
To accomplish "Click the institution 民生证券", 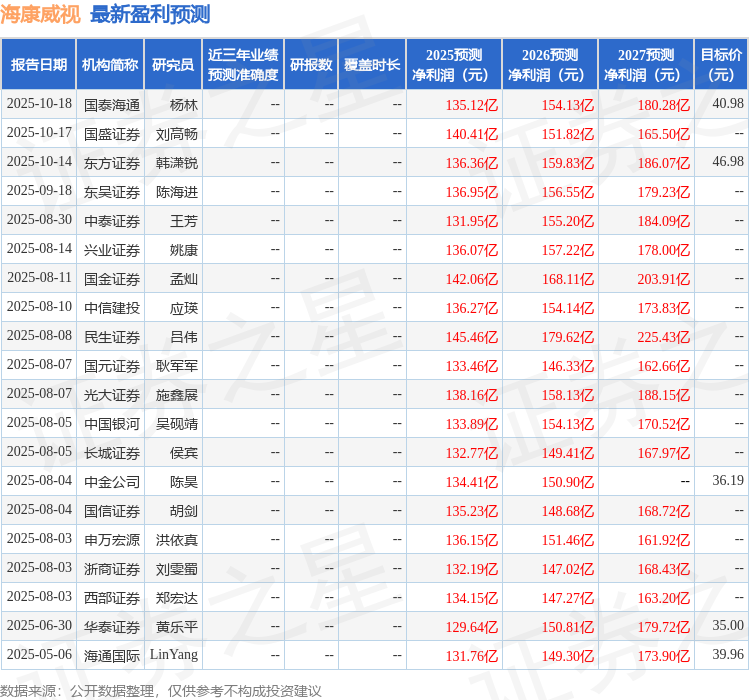I will pyautogui.click(x=112, y=337).
